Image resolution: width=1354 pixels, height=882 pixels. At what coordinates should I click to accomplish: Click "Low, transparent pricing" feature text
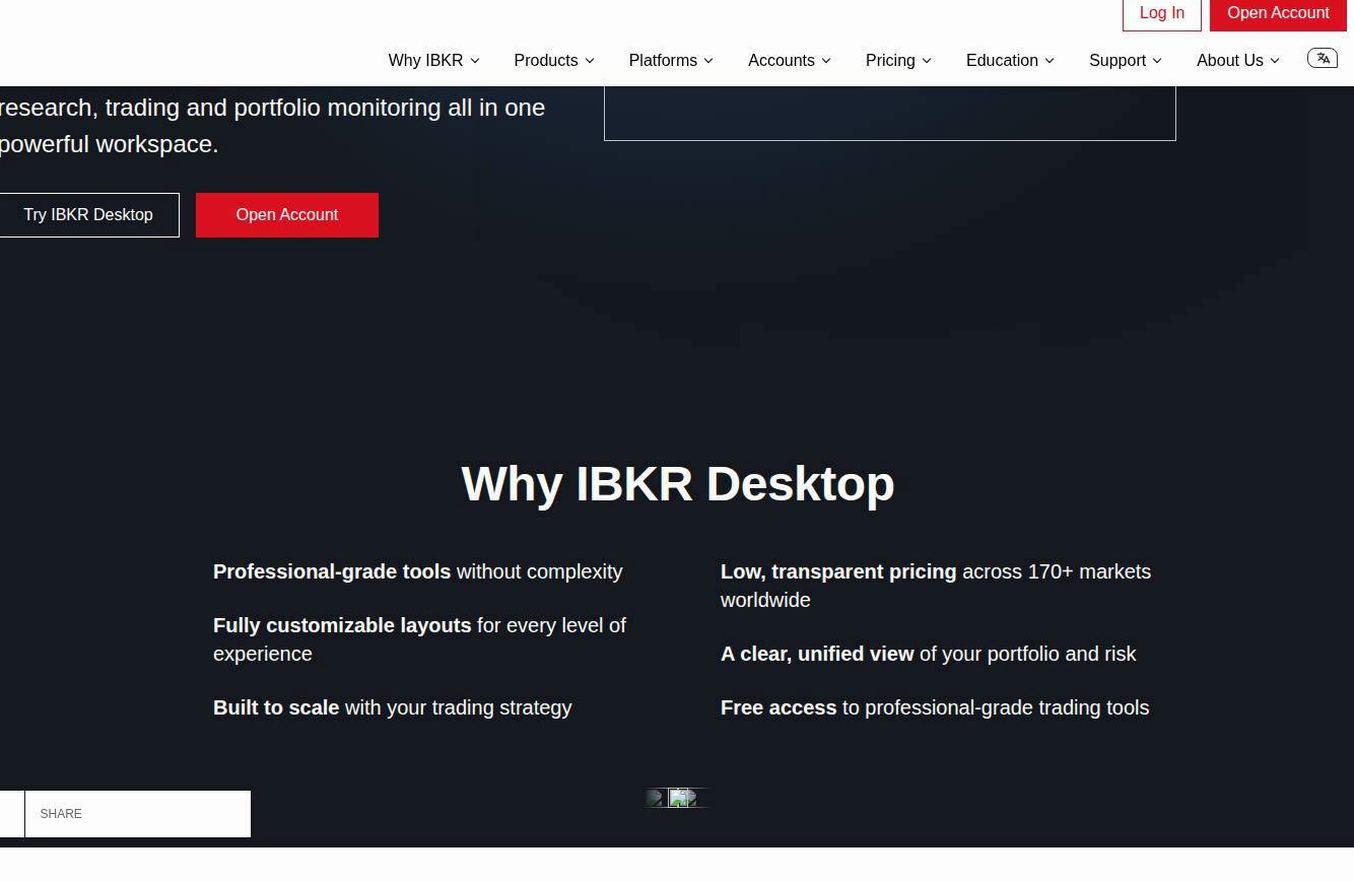(936, 586)
